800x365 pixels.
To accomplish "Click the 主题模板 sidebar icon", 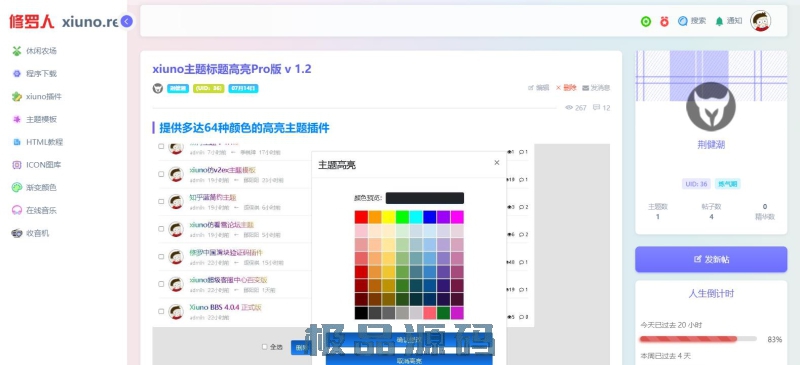I will tap(17, 119).
